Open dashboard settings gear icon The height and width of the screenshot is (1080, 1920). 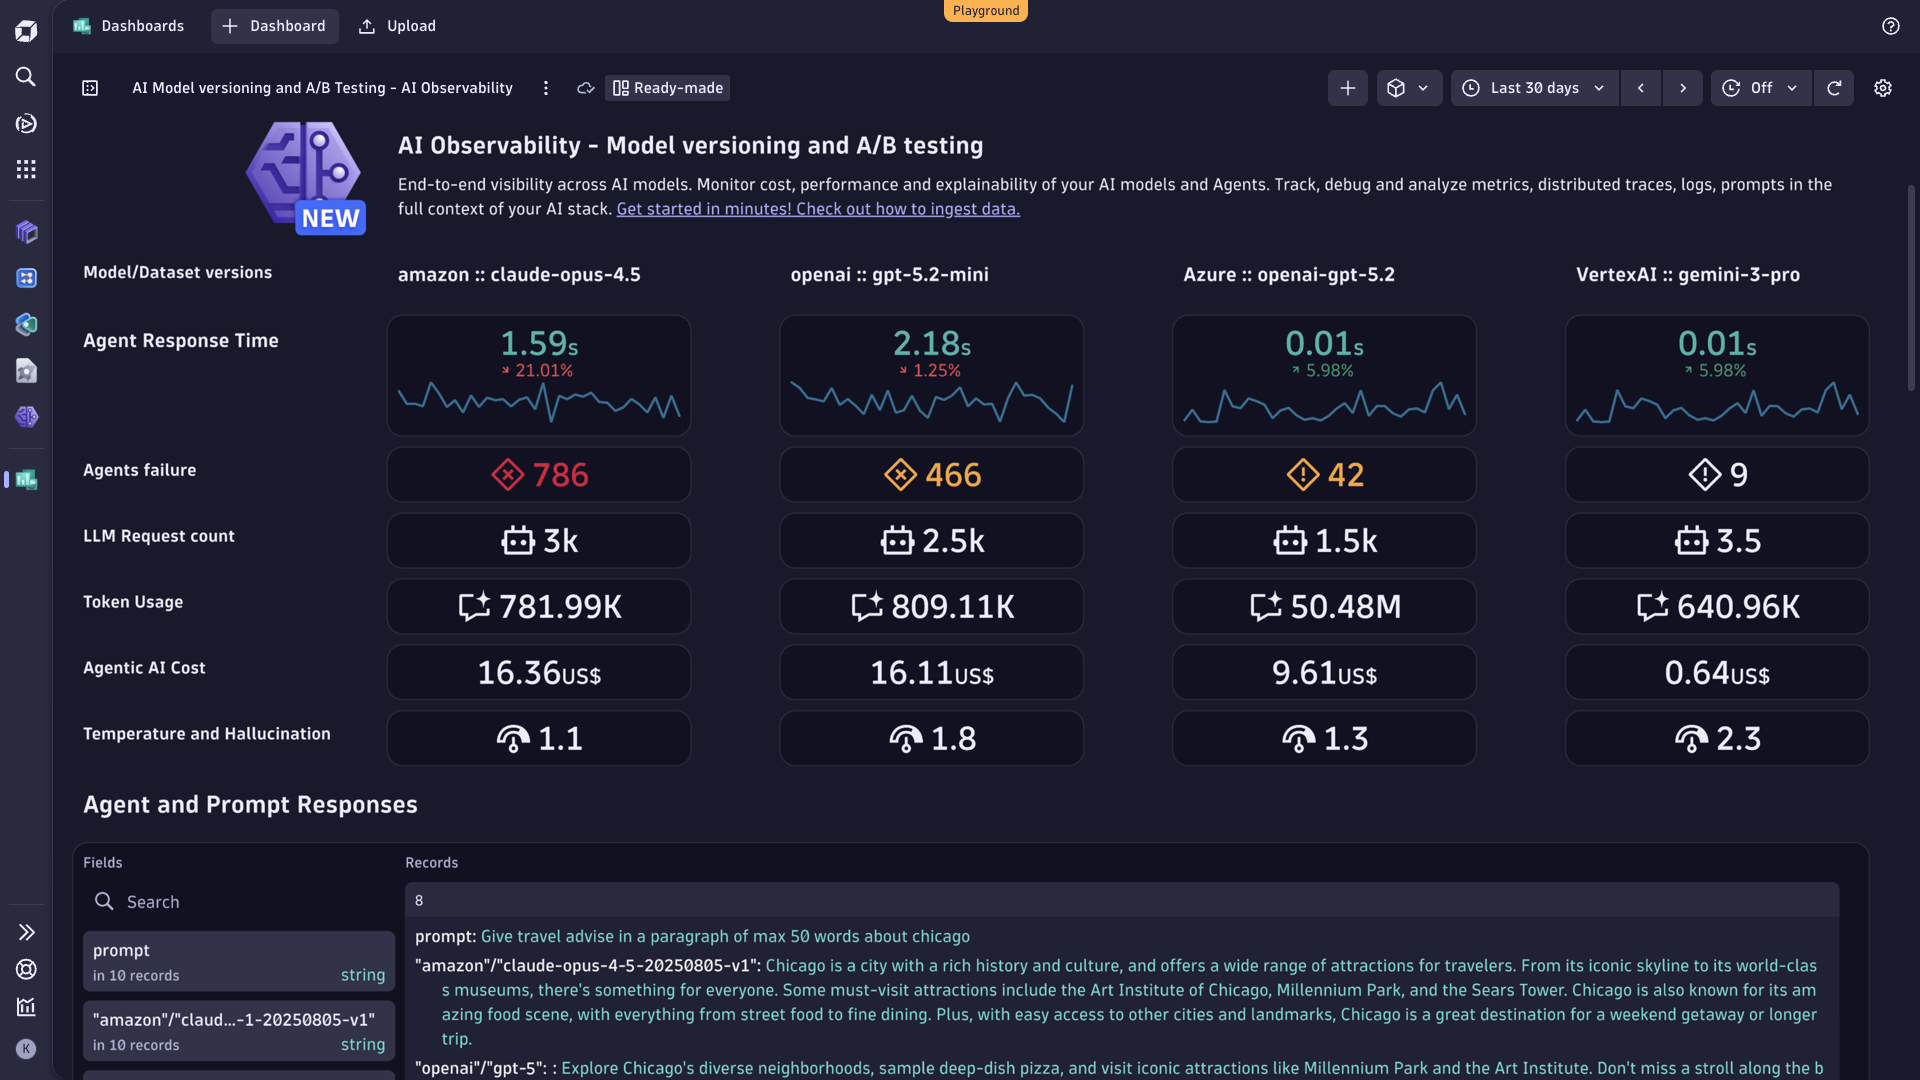(x=1883, y=88)
